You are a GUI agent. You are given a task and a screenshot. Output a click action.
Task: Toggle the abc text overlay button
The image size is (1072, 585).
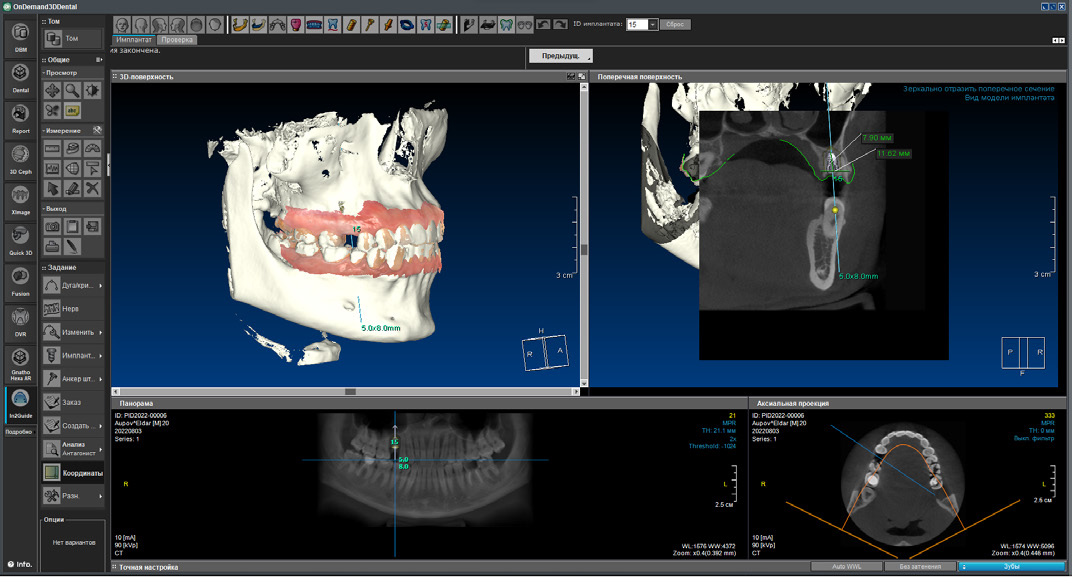click(x=72, y=110)
